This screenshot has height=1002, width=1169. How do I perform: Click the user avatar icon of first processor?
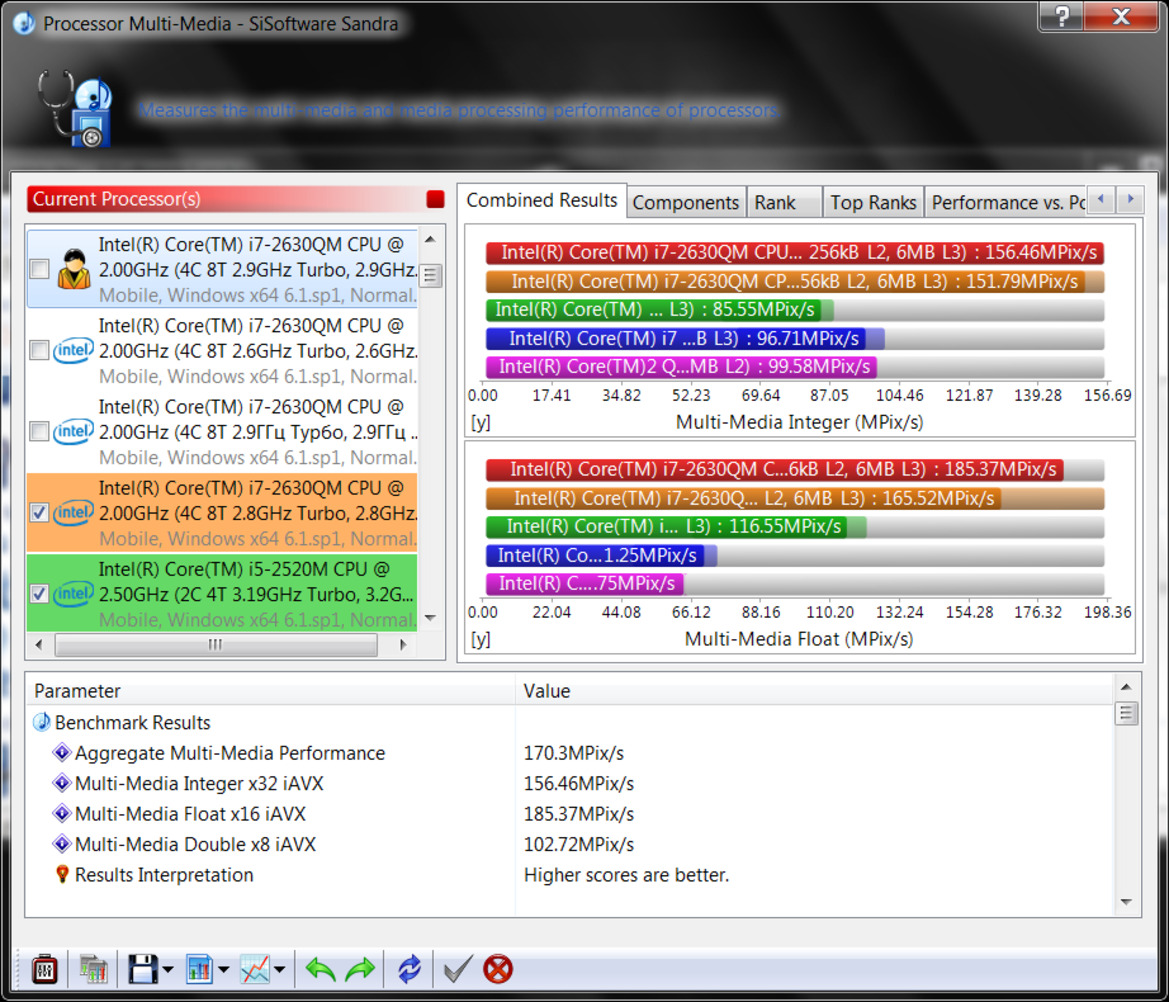click(74, 269)
